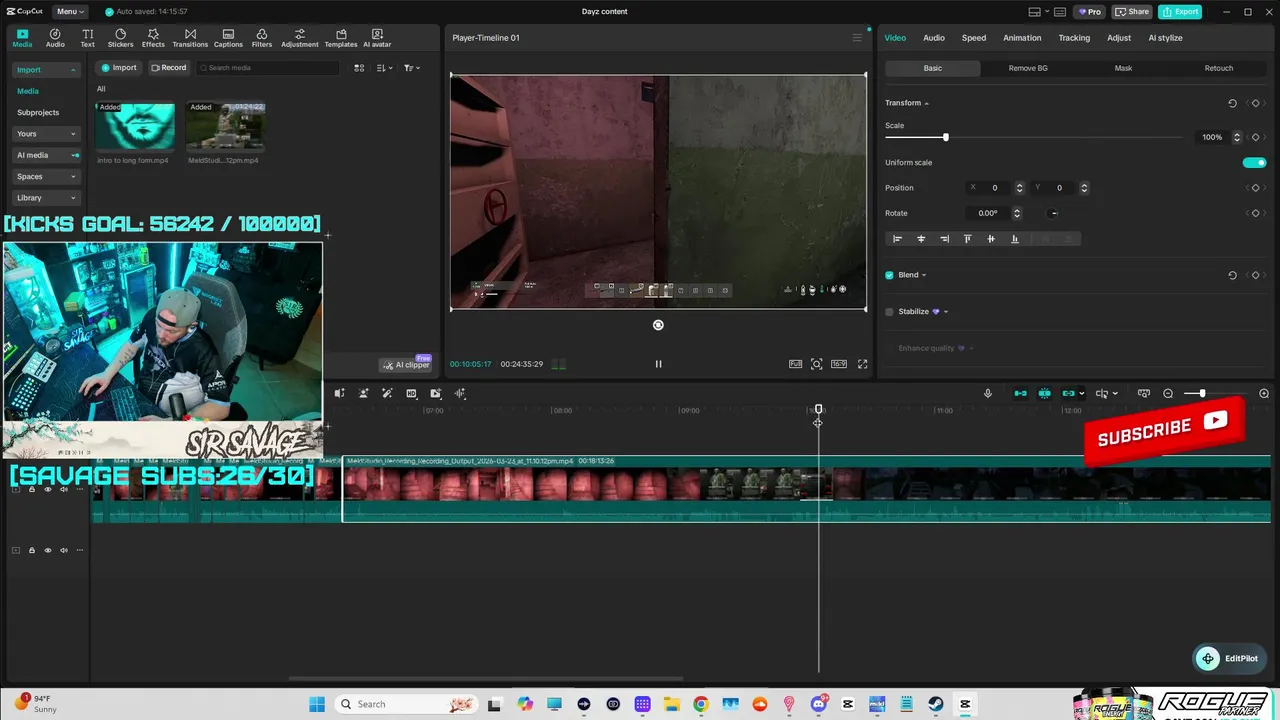Viewport: 1280px width, 720px height.
Task: Align clip to the left edge
Action: point(897,239)
